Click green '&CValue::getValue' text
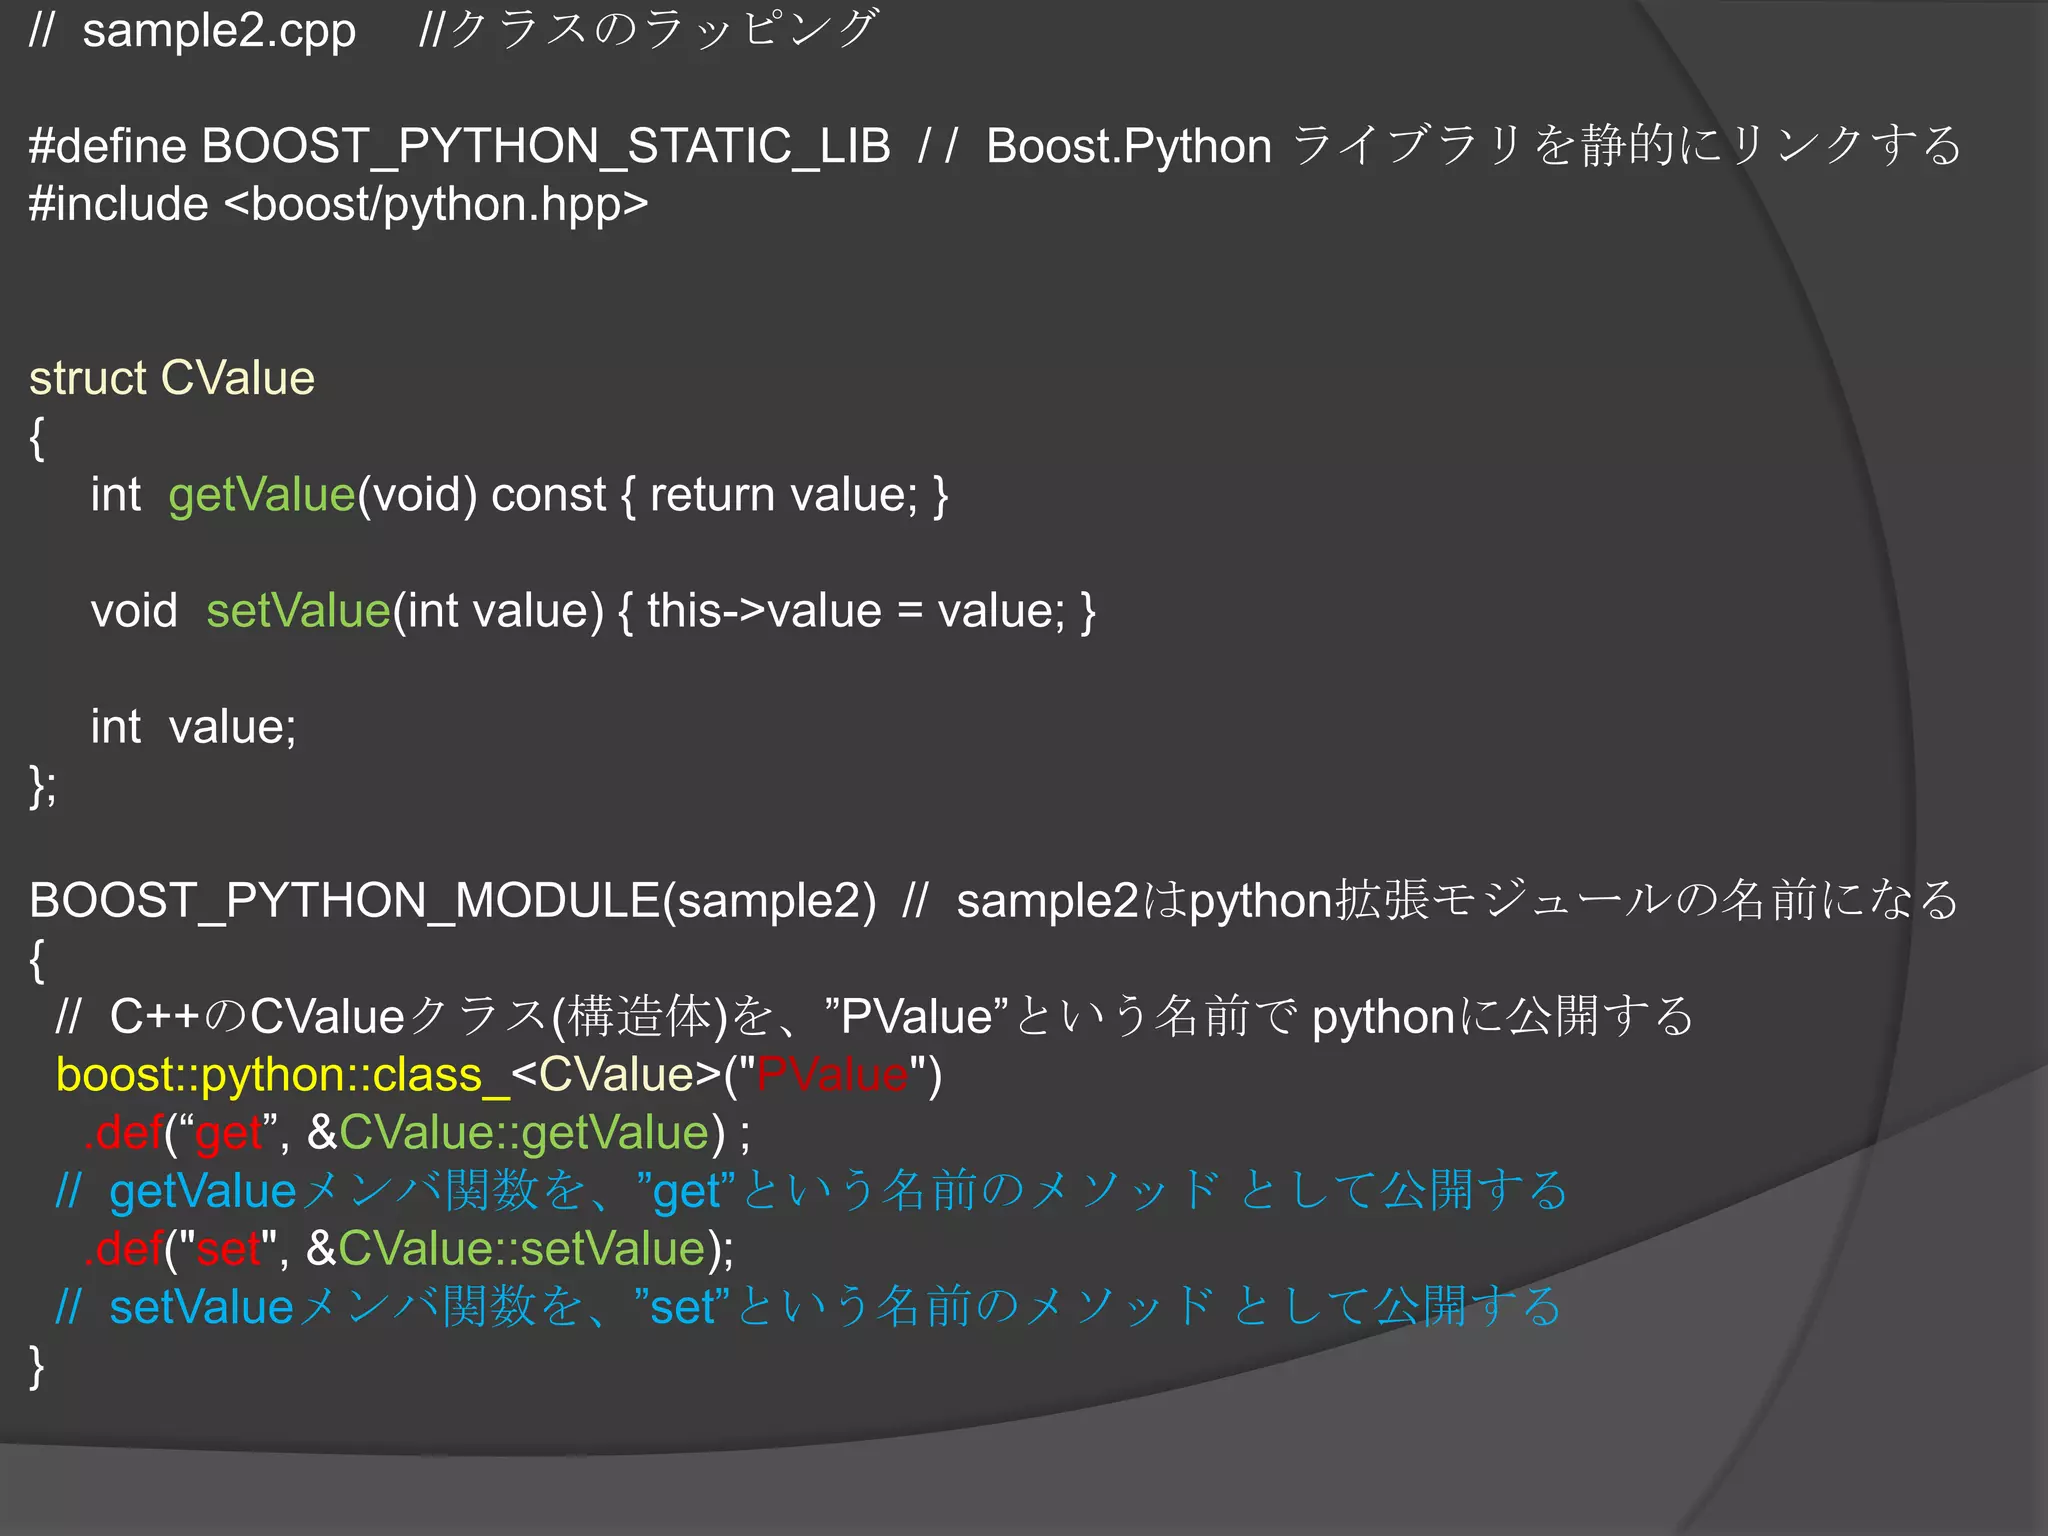 coord(509,1134)
